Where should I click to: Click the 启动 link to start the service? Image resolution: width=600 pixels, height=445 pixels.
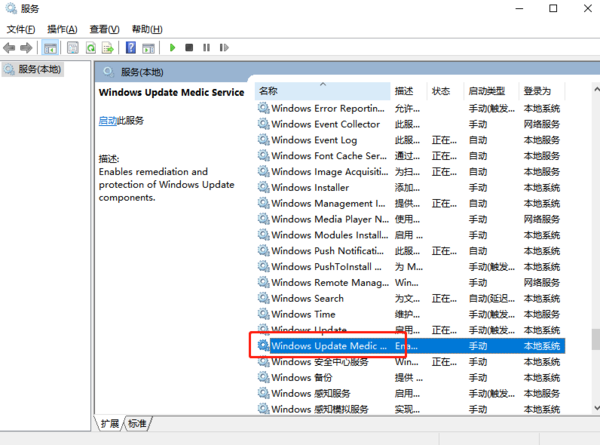(108, 121)
